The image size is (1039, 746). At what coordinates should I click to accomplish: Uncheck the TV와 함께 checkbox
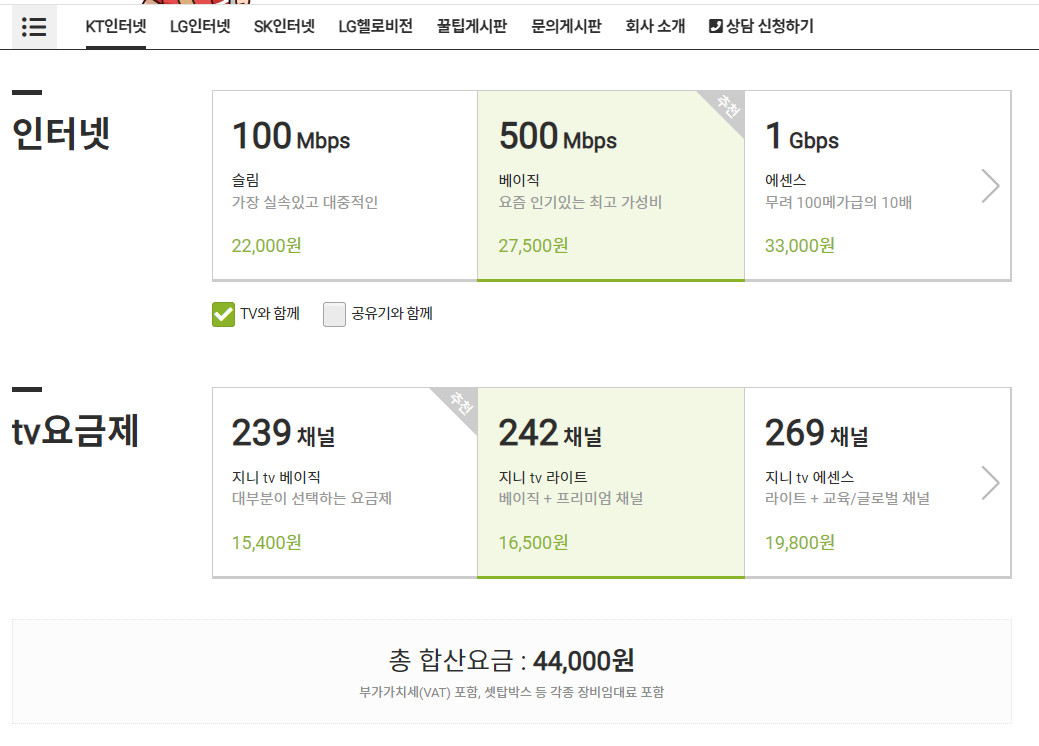click(x=223, y=314)
